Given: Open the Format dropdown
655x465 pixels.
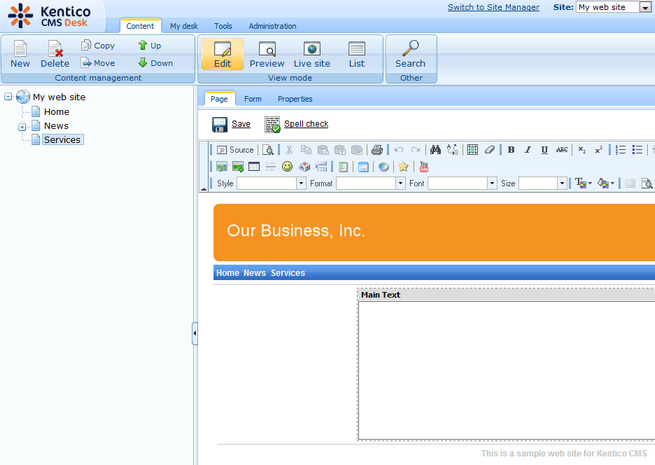Looking at the screenshot, I should coord(401,184).
